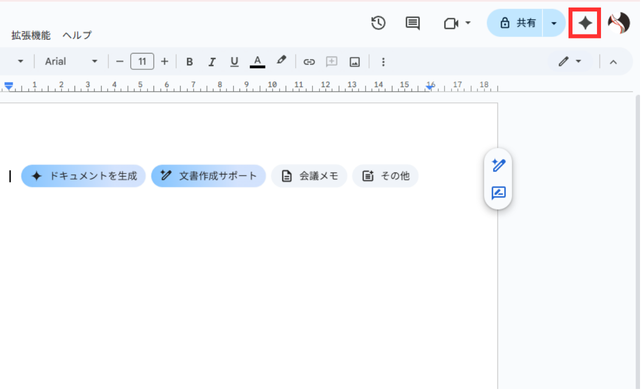Click the vertical scrollbar

coord(638,241)
